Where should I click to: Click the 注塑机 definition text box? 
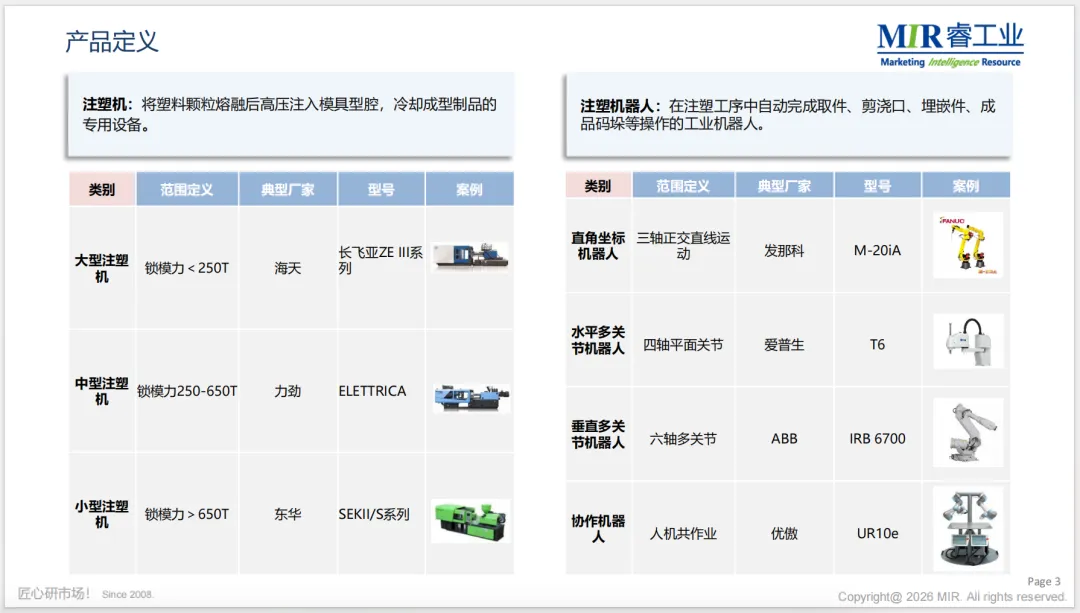[291, 115]
